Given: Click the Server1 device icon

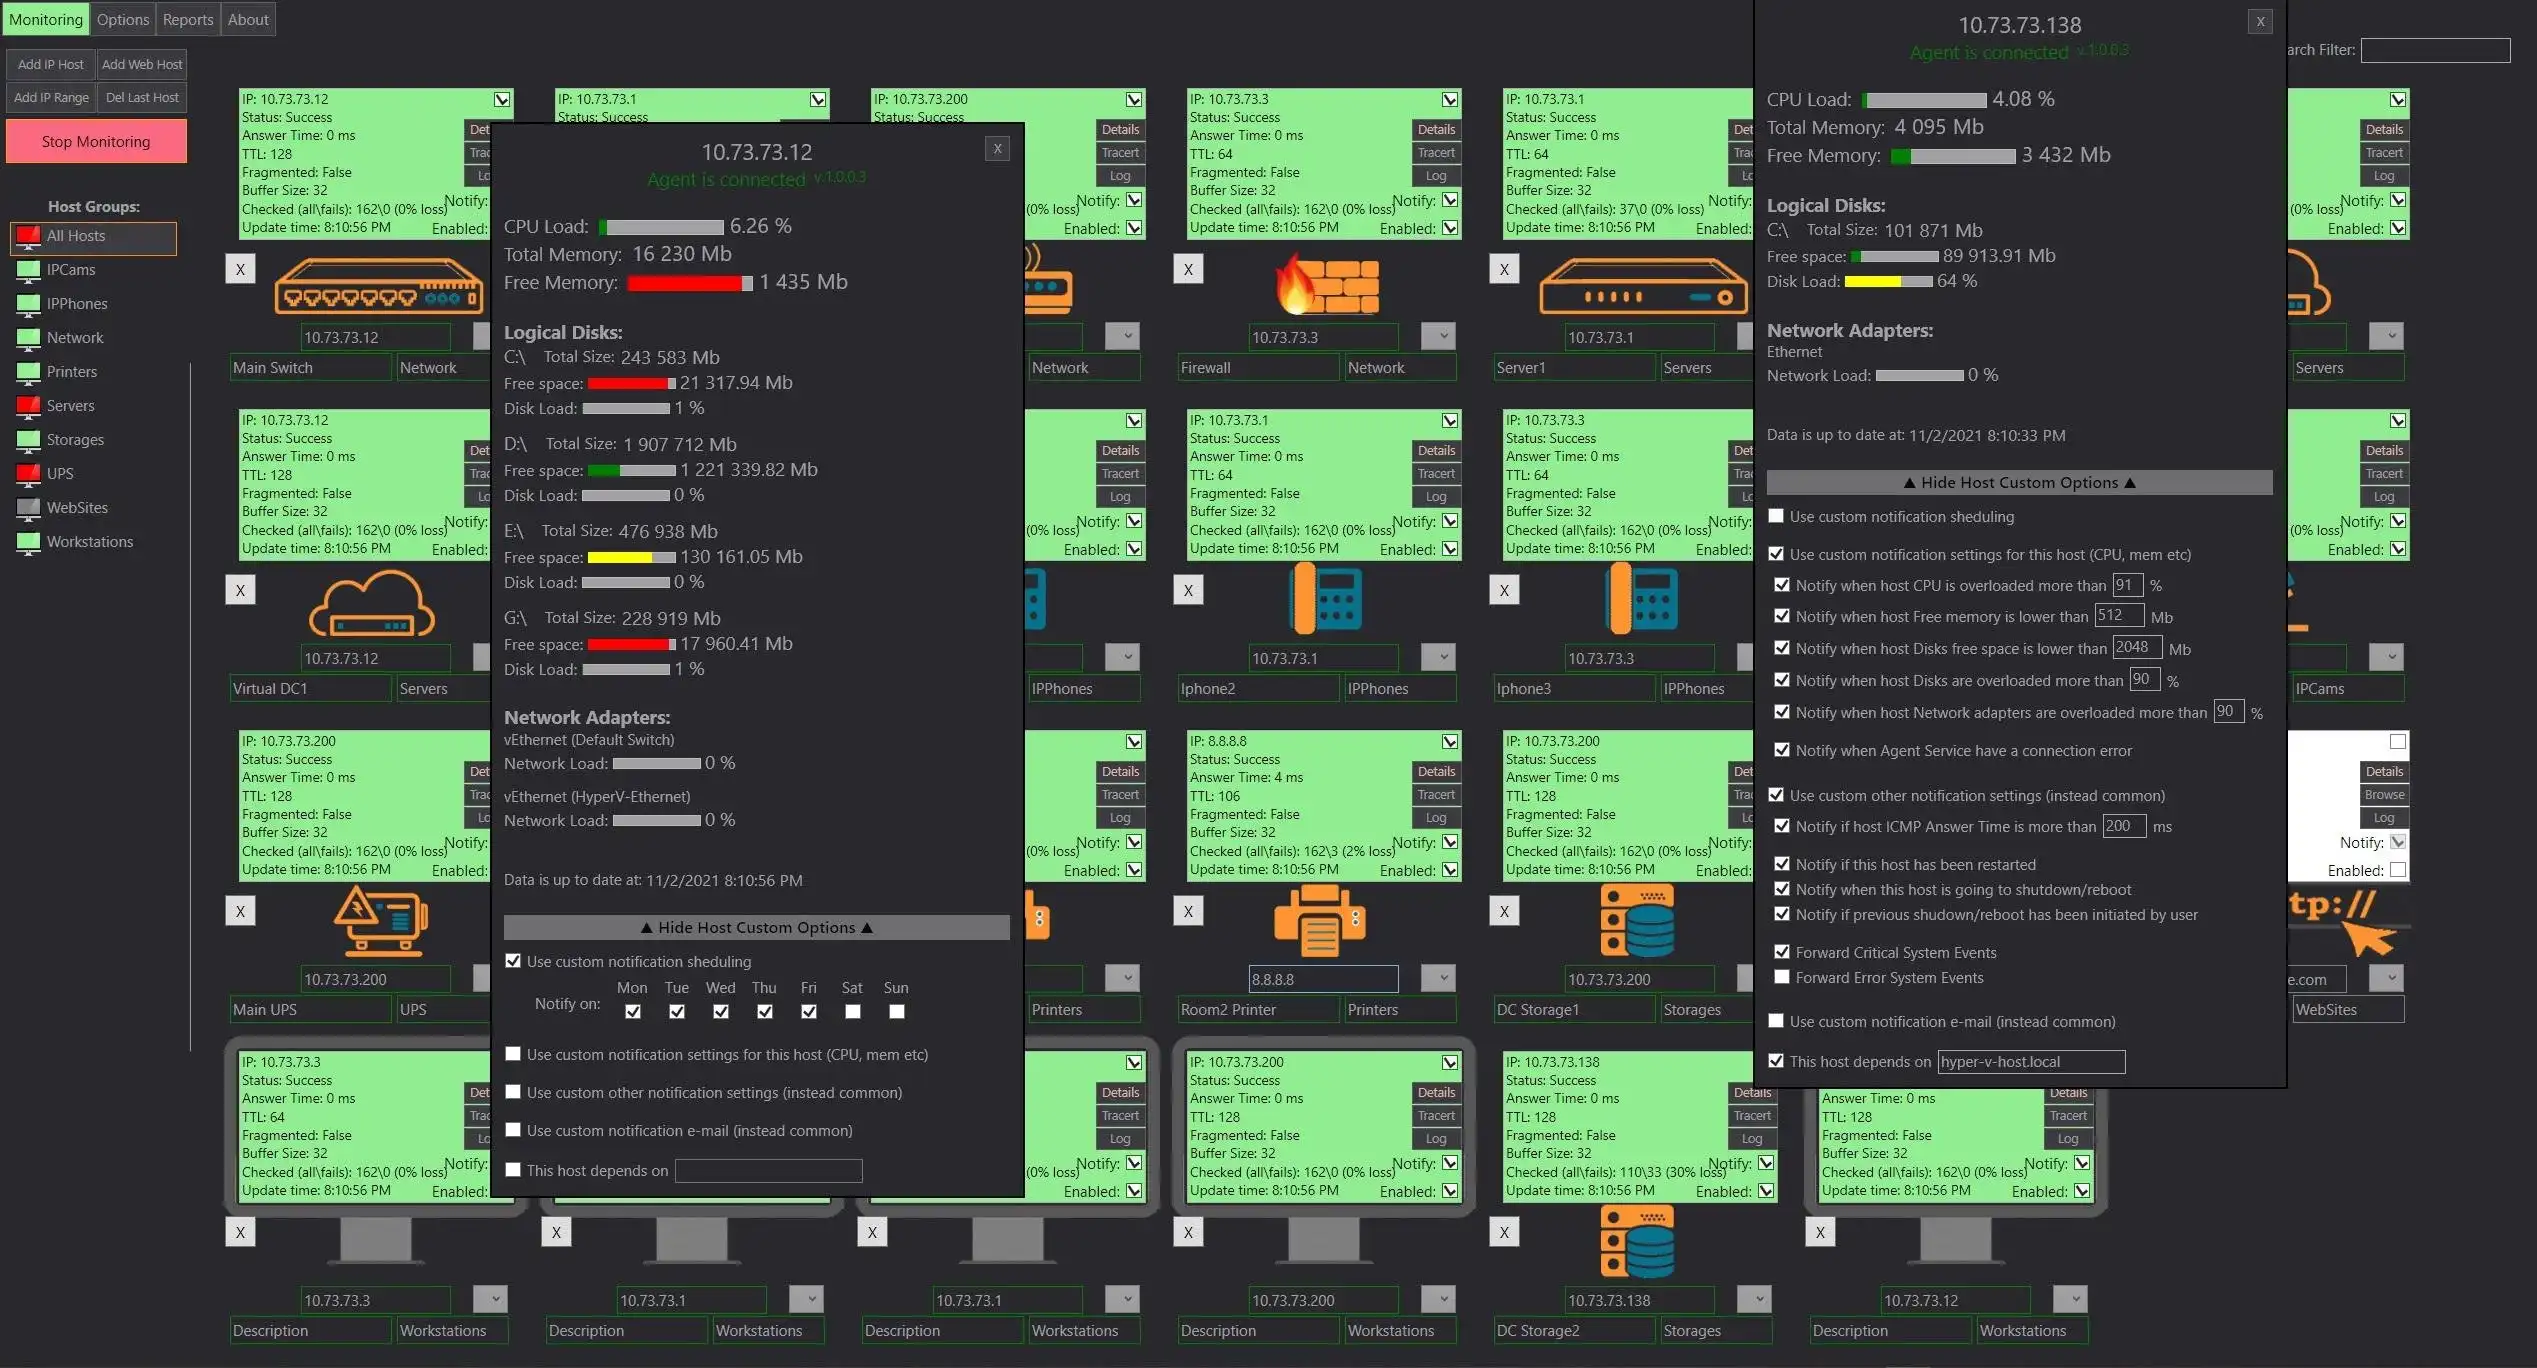Looking at the screenshot, I should coord(1642,286).
